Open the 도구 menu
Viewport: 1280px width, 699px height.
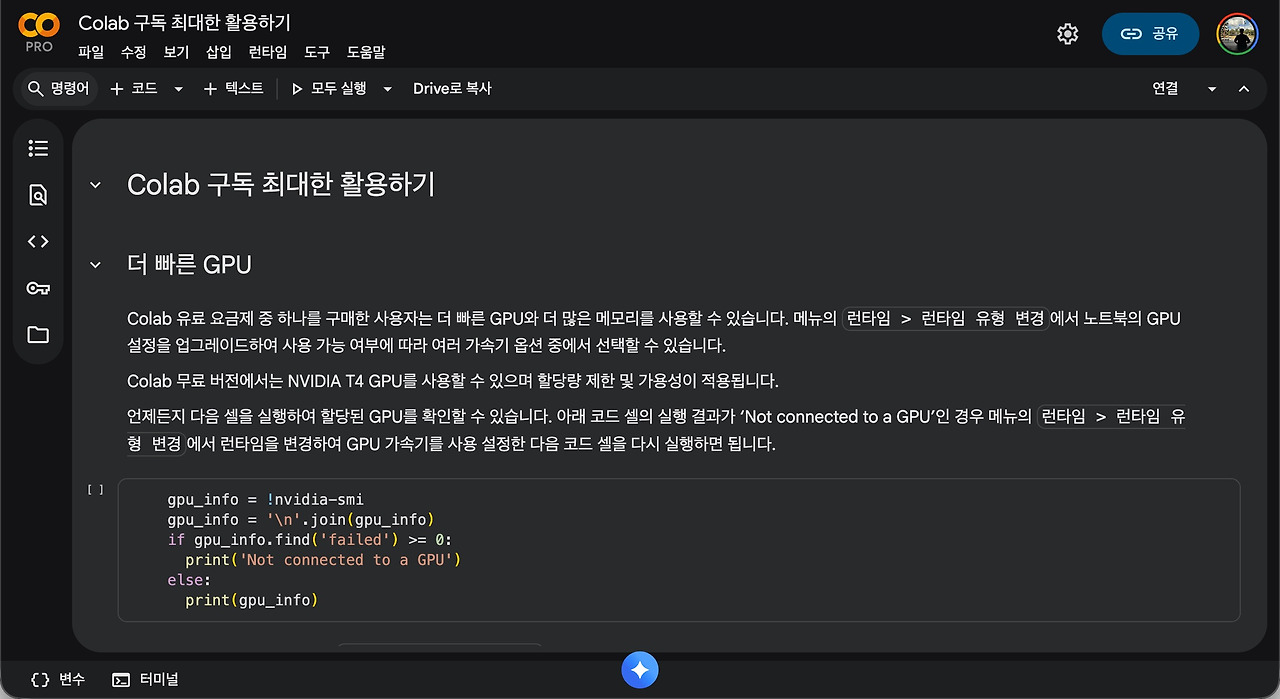coord(317,52)
